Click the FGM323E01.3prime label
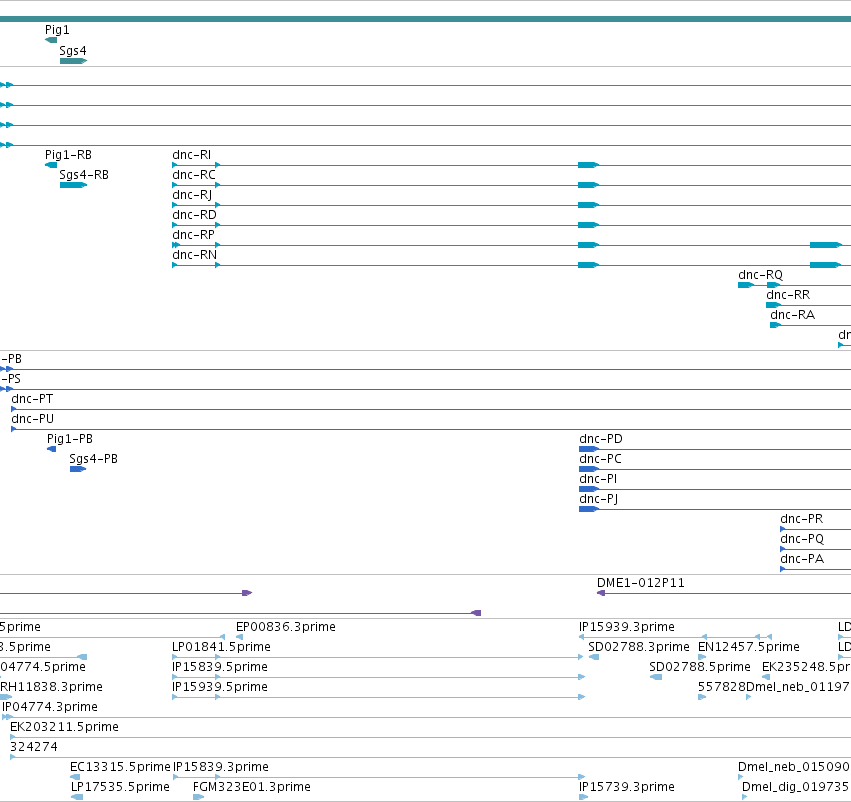This screenshot has width=851, height=802. pos(252,787)
